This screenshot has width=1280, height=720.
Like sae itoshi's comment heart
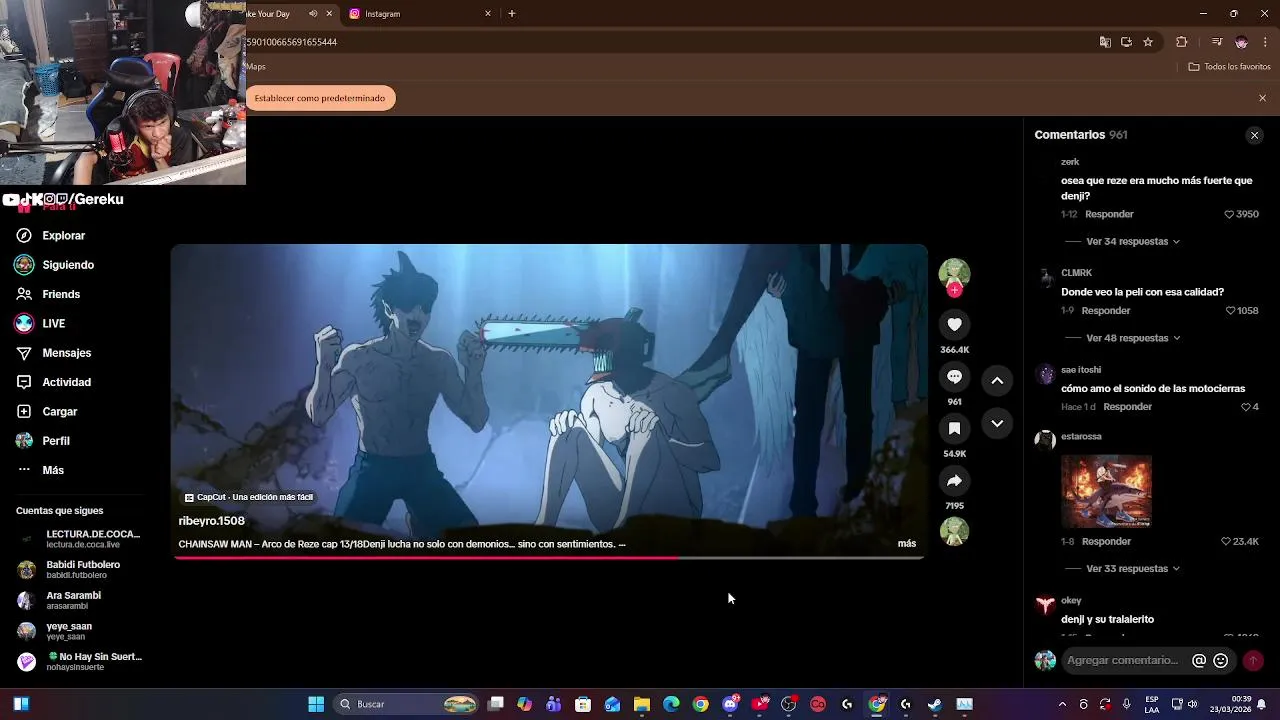click(1246, 407)
